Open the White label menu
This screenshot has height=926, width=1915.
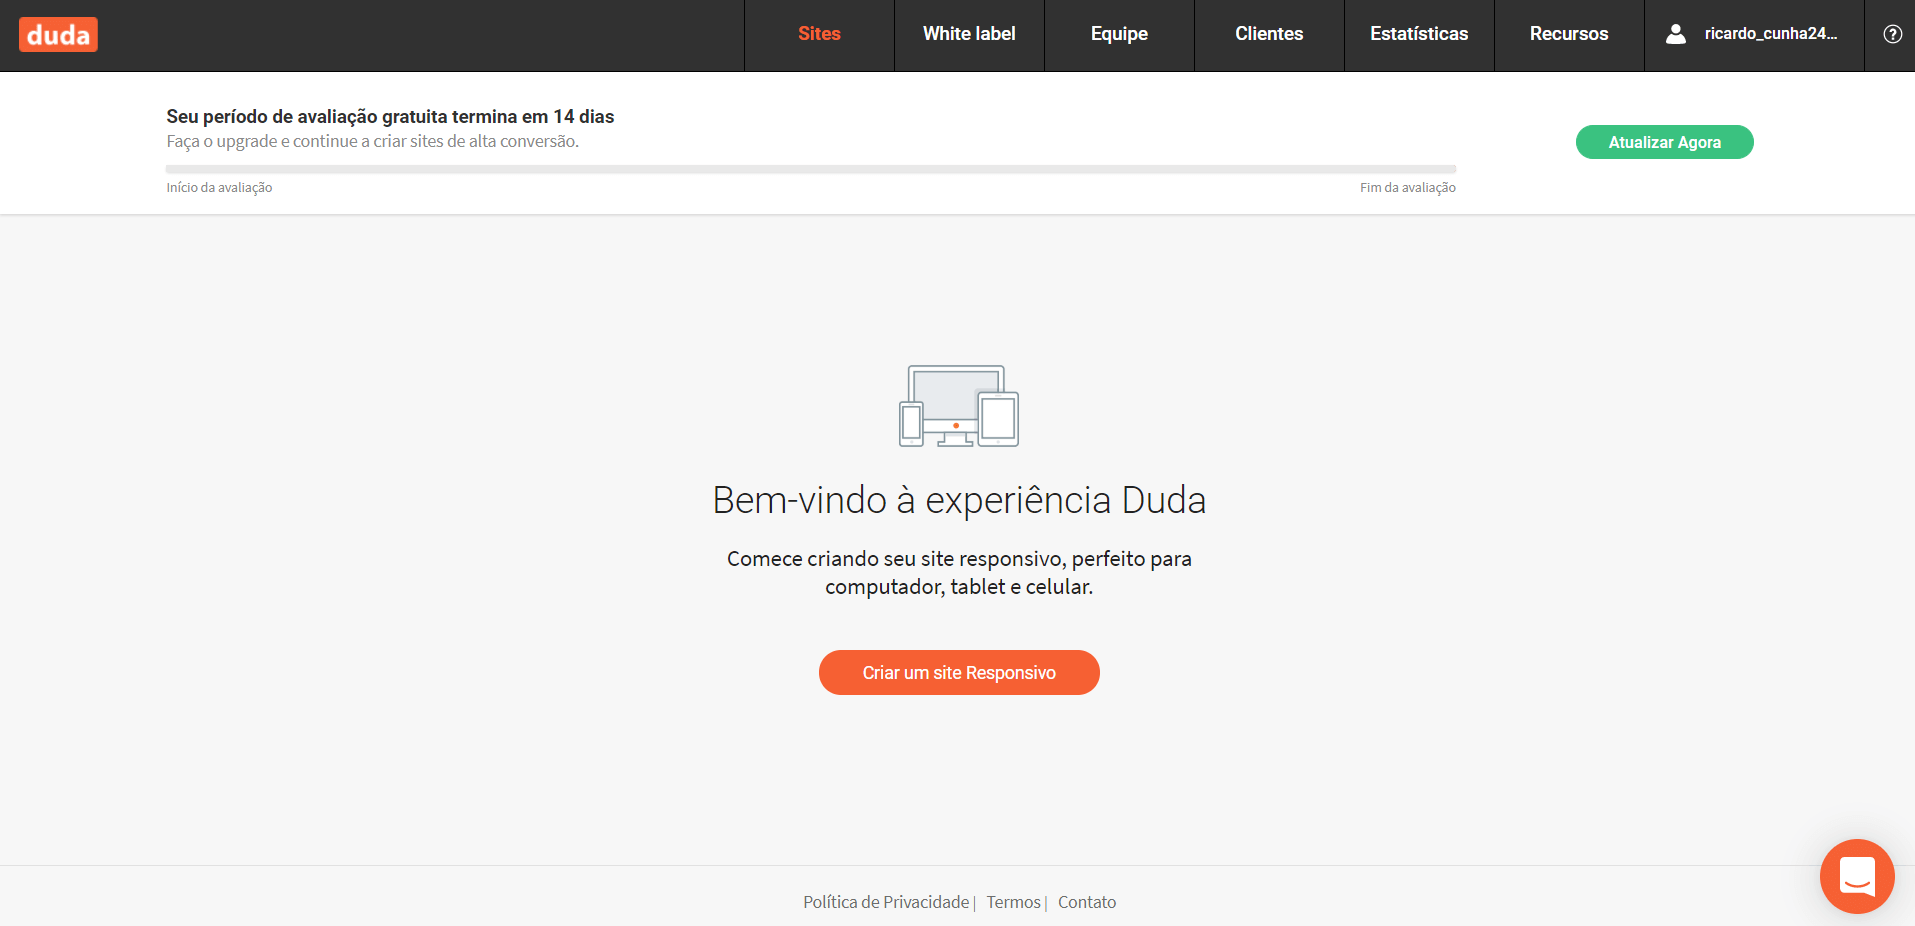[x=969, y=34]
